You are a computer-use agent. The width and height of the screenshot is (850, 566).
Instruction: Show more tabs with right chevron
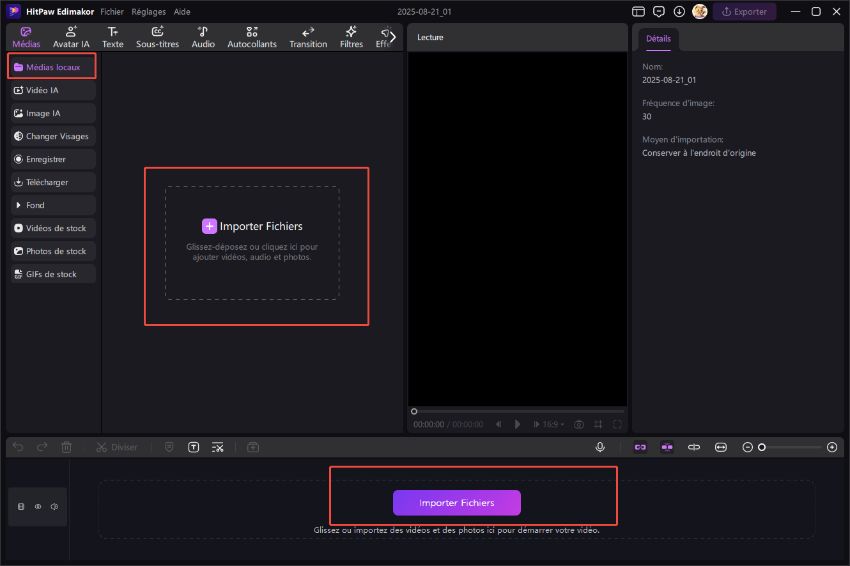click(392, 37)
